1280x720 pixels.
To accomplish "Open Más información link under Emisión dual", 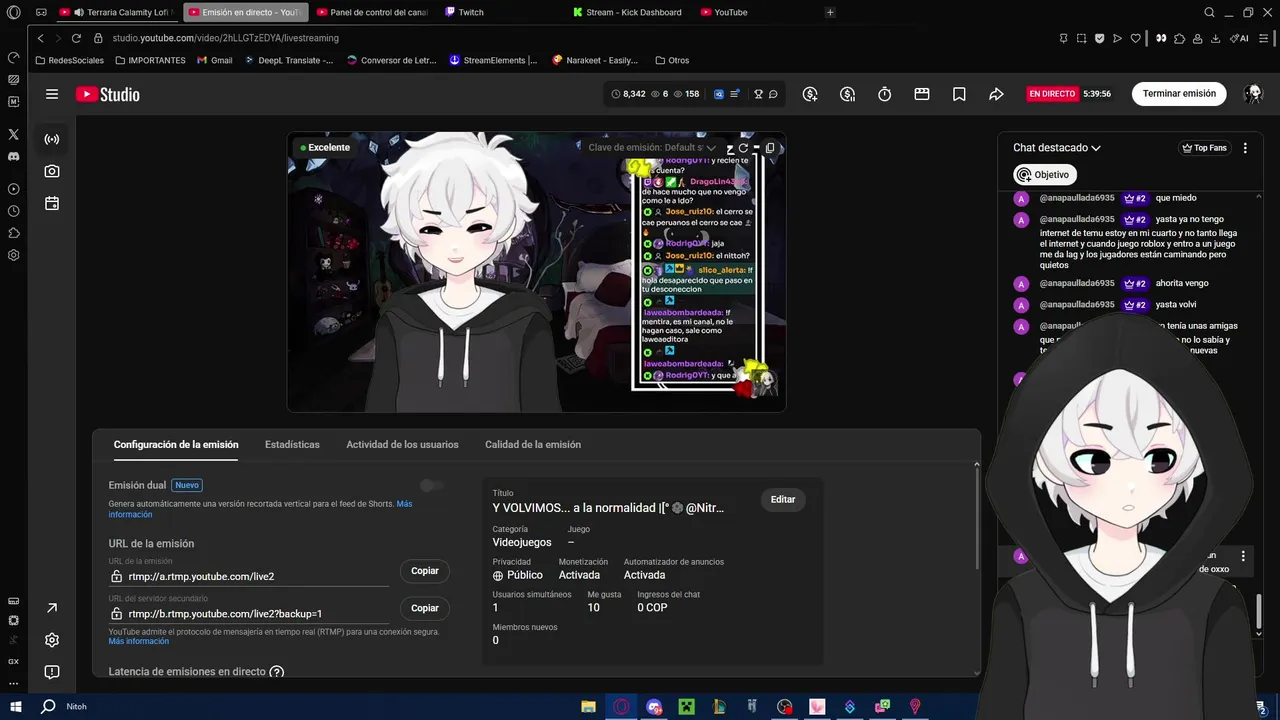I will (x=260, y=509).
